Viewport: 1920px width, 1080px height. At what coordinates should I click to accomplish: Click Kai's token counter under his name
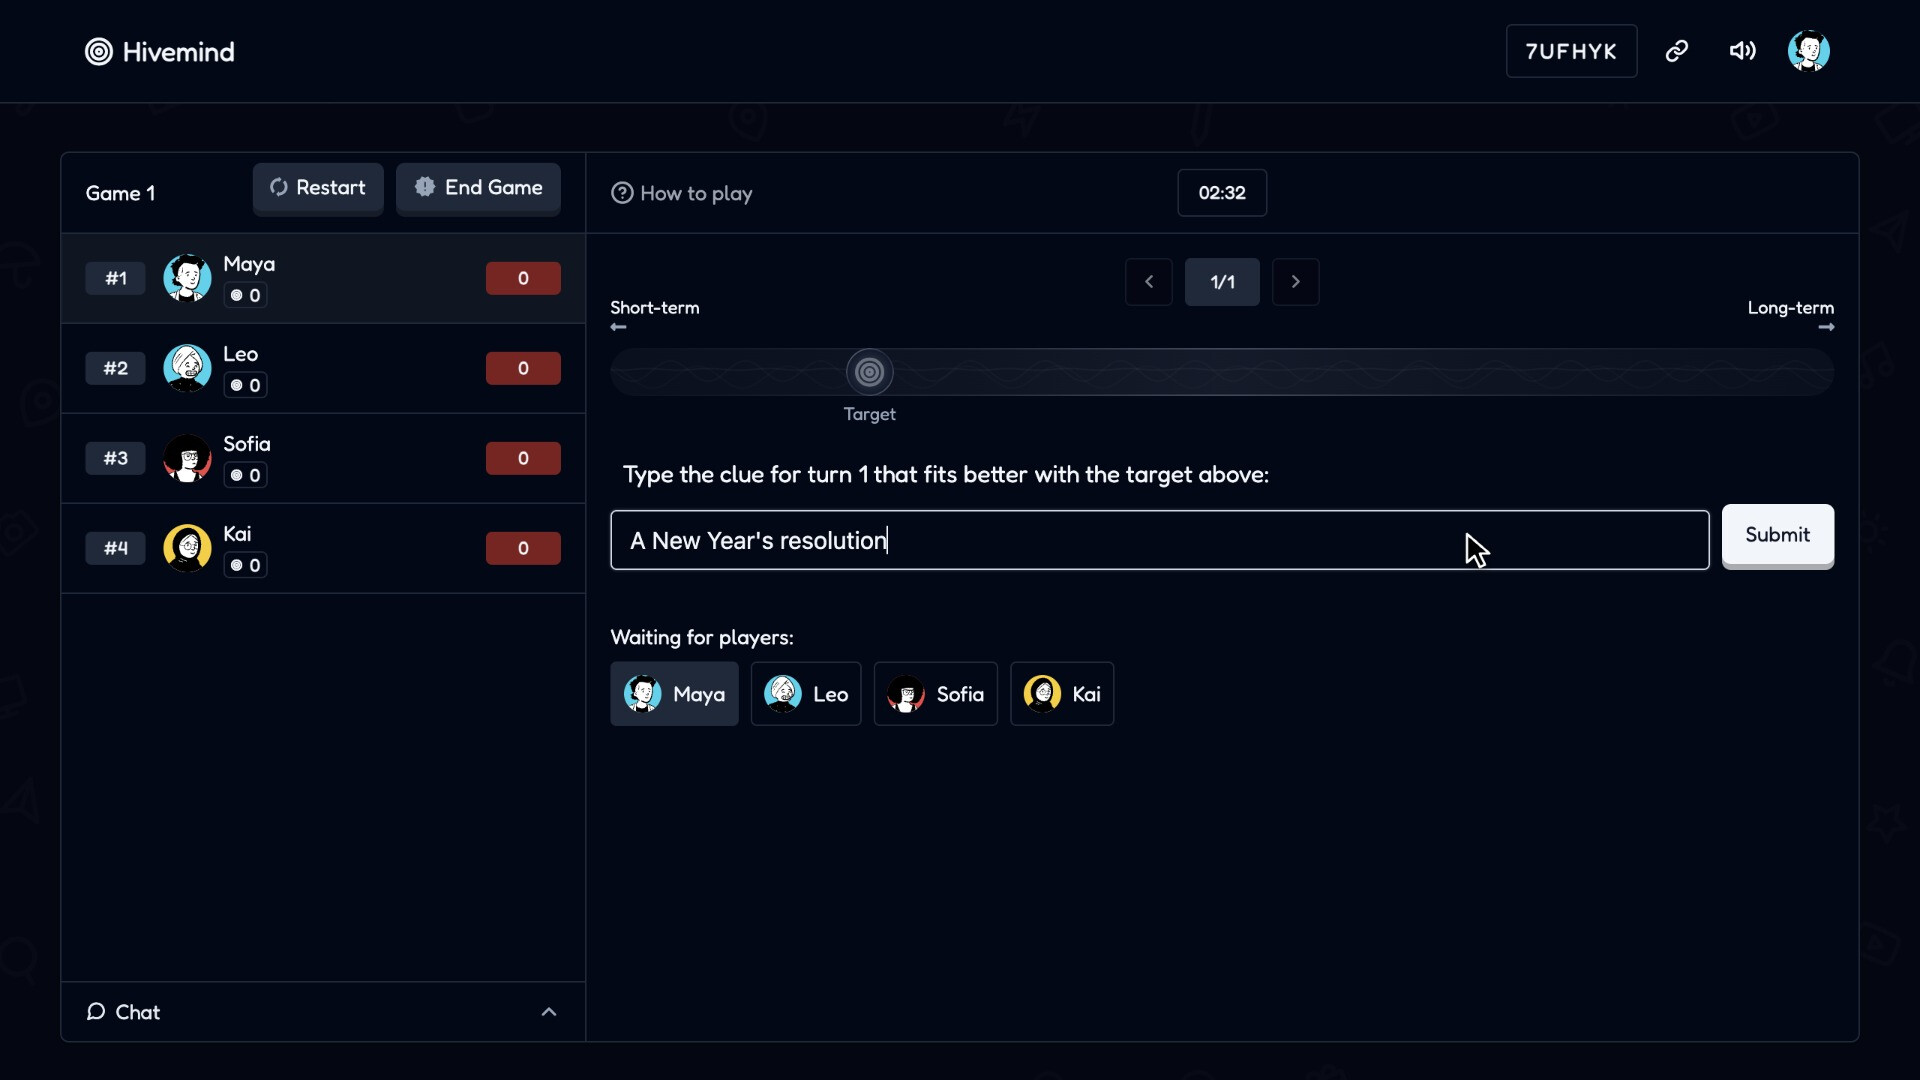245,565
